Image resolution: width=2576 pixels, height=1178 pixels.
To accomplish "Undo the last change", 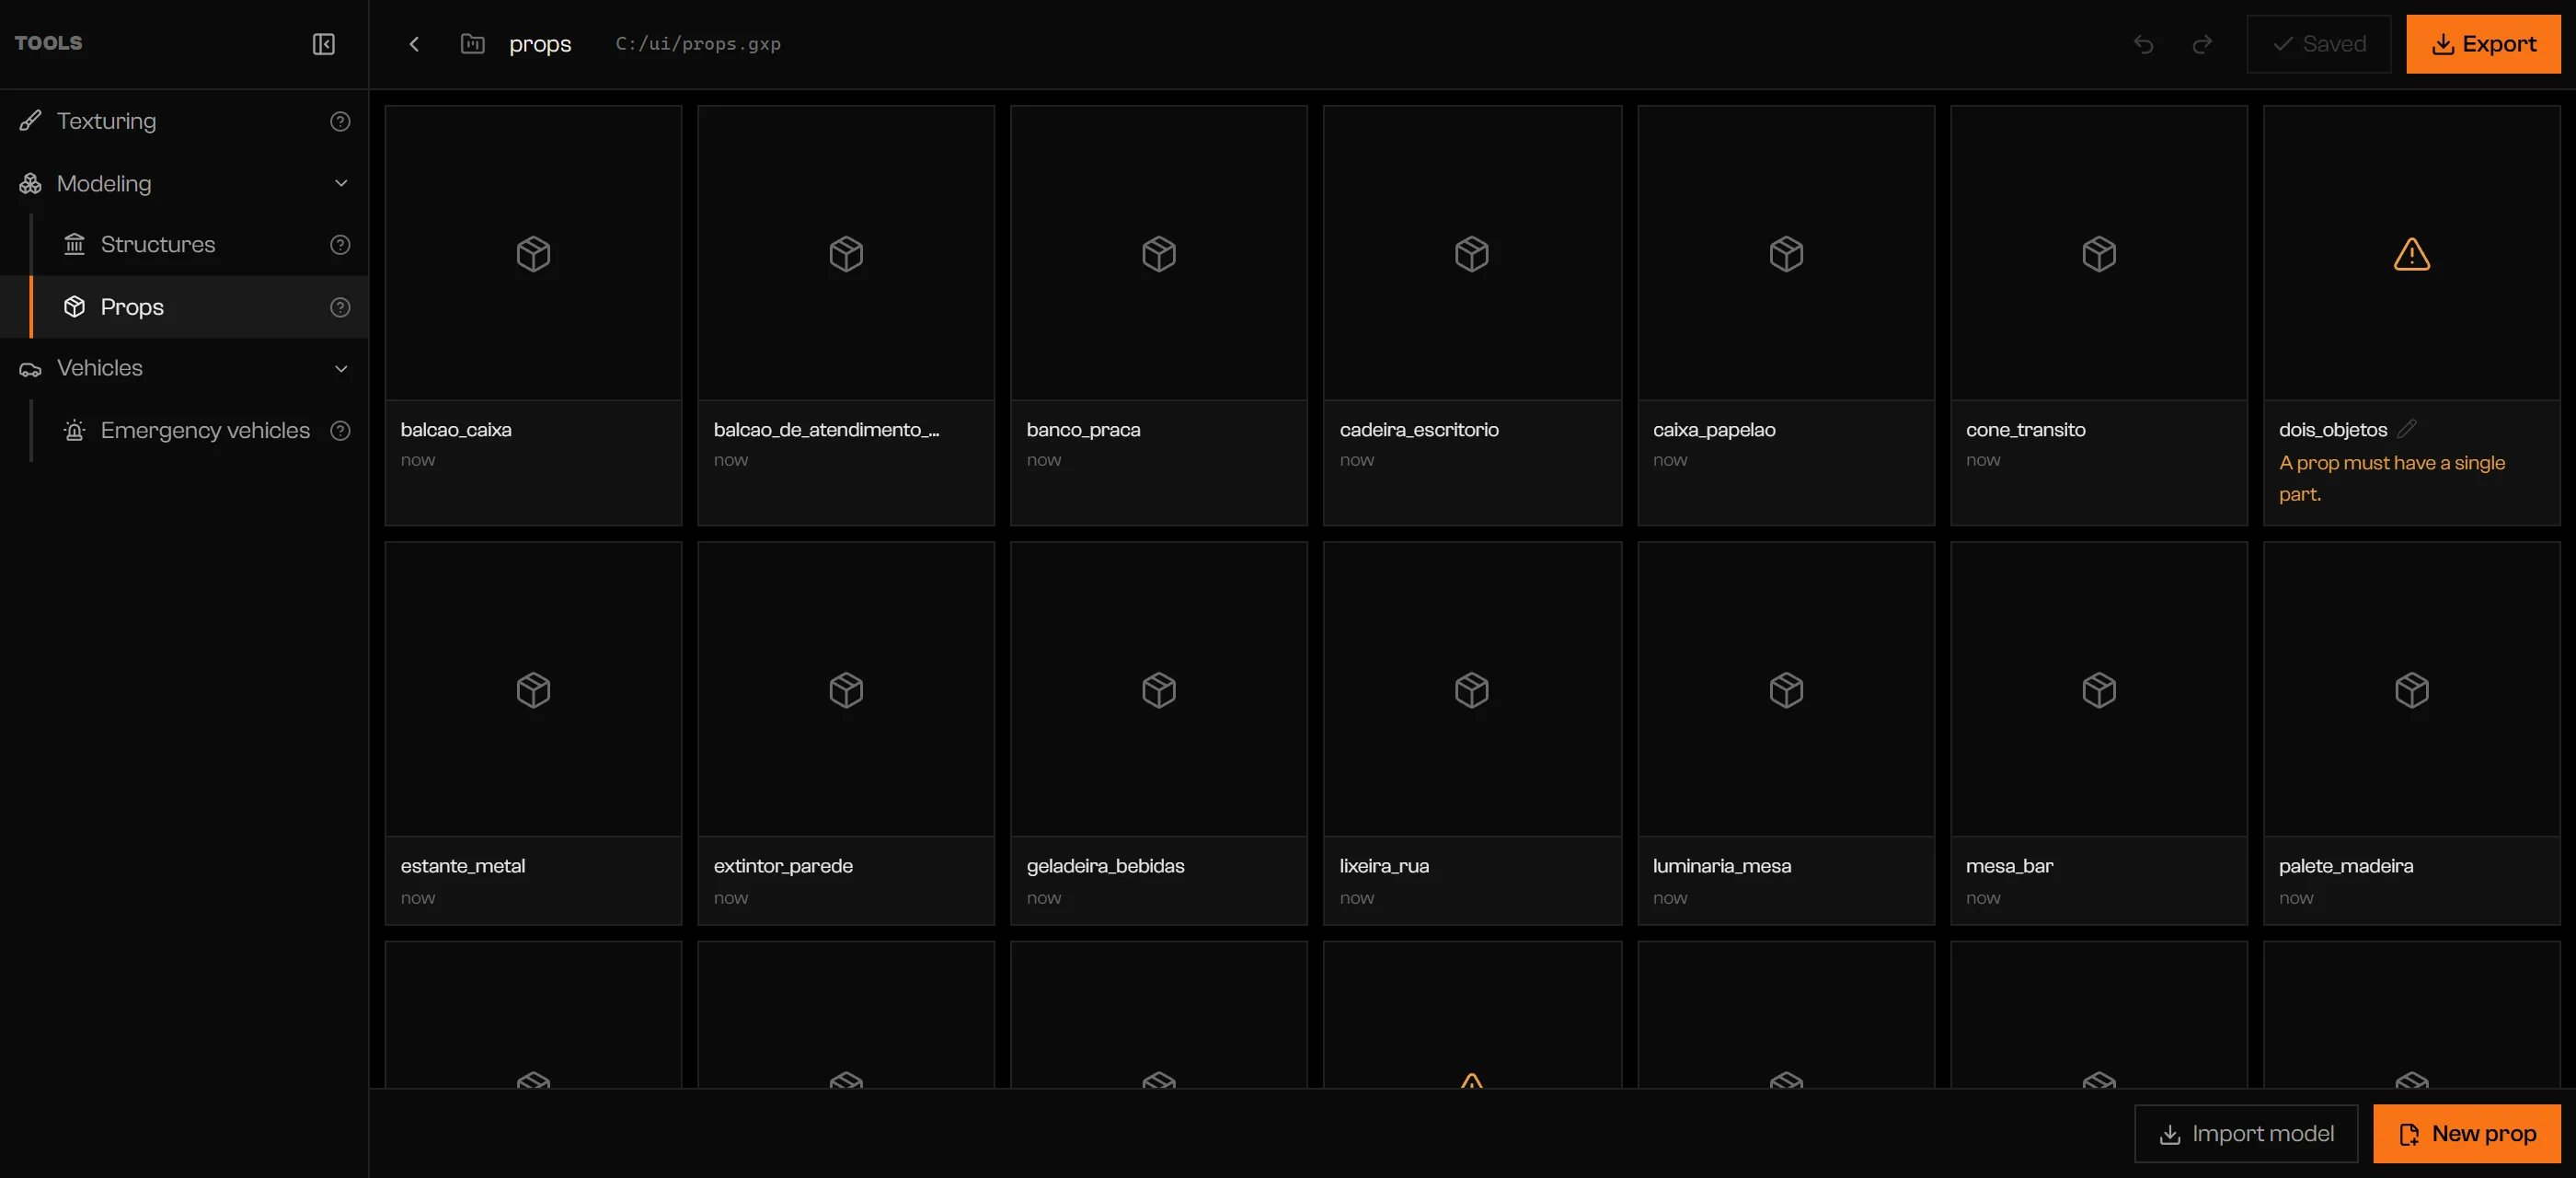I will point(2143,44).
